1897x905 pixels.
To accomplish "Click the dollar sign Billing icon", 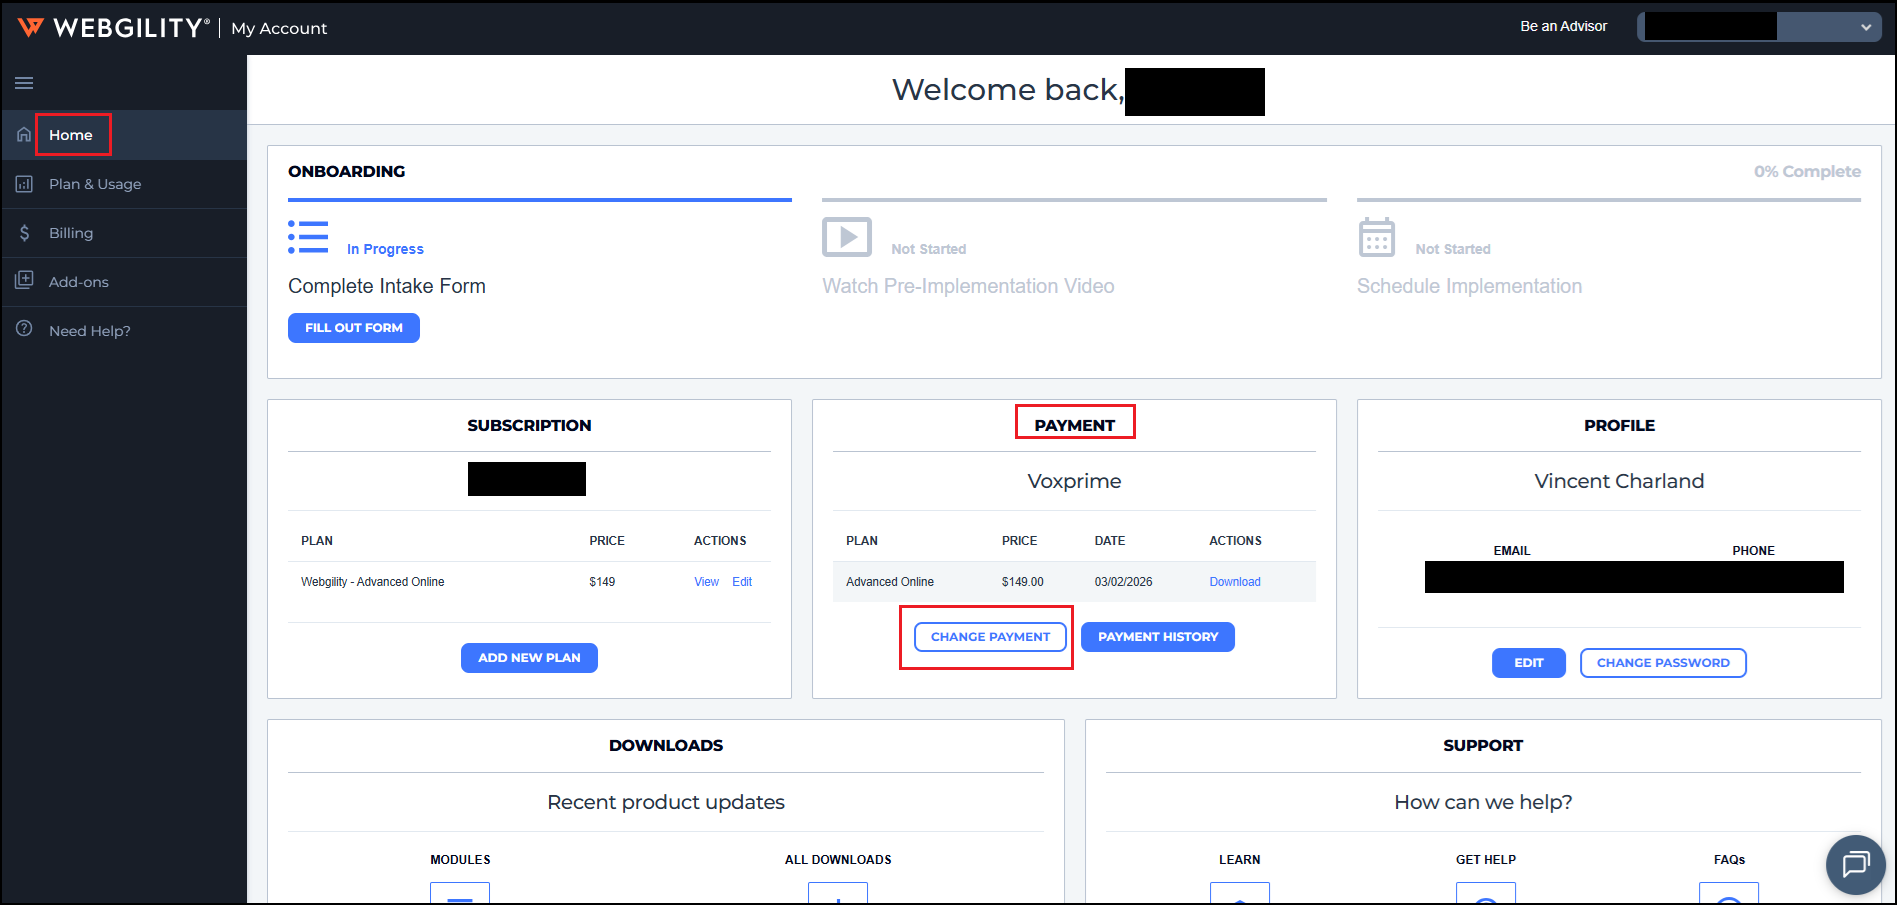I will pyautogui.click(x=24, y=233).
